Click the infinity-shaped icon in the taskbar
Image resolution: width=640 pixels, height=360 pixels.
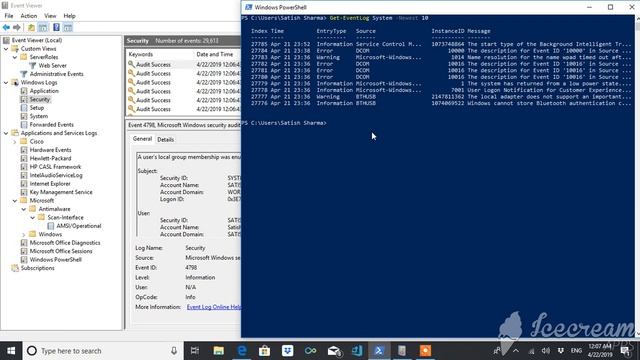[x=311, y=351]
